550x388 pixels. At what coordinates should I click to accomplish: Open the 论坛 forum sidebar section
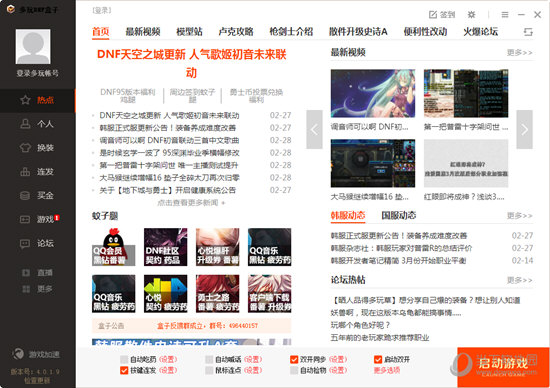tap(38, 243)
